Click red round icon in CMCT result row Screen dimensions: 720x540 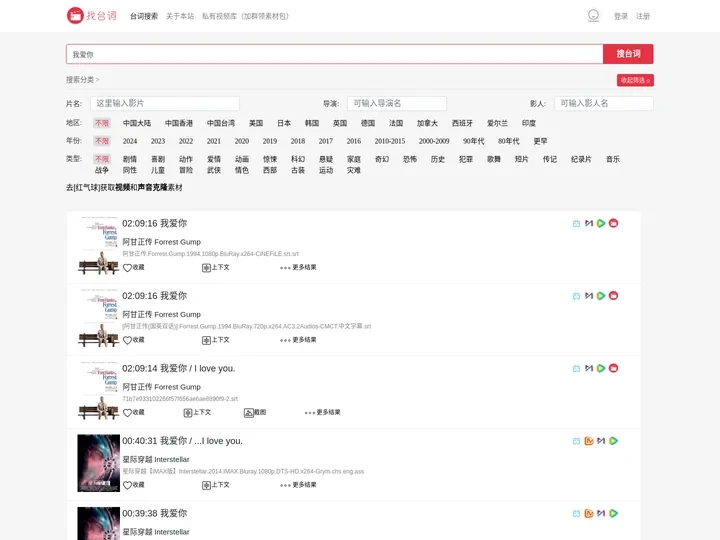613,296
